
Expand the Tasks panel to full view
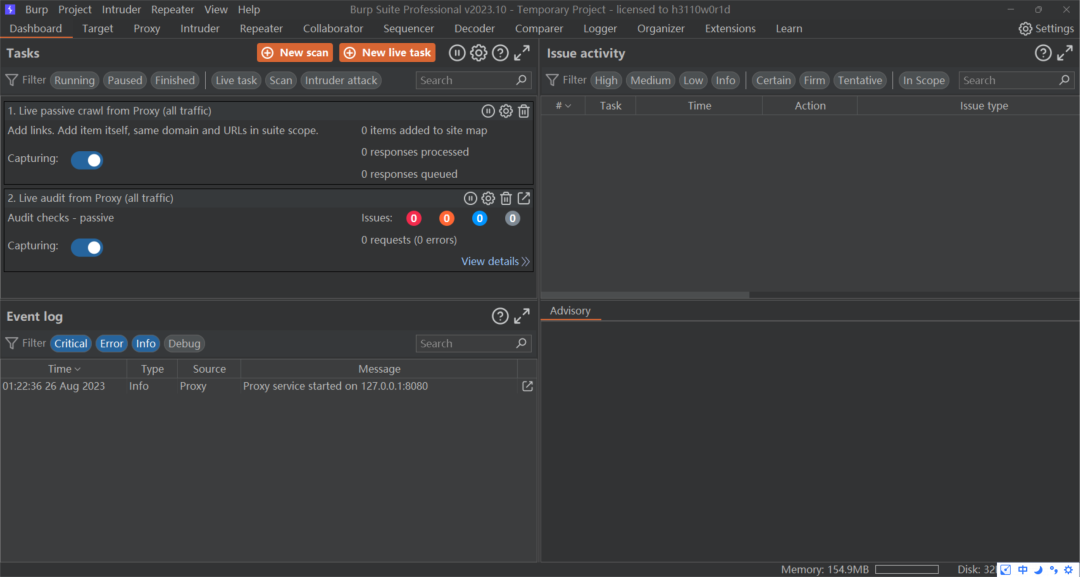(x=522, y=53)
